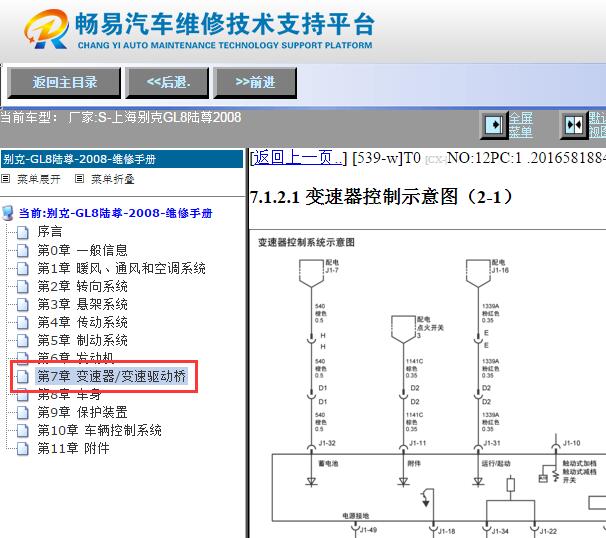Go back with the <<后退 button
The height and width of the screenshot is (538, 606).
pos(167,82)
